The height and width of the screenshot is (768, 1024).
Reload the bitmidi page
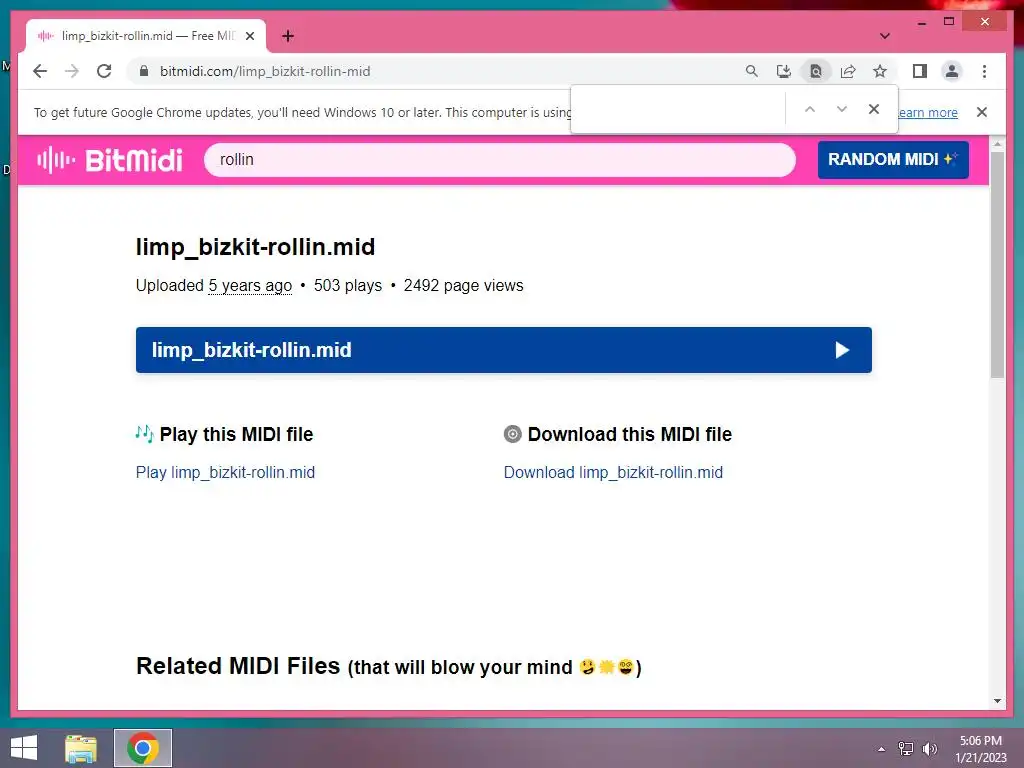click(x=104, y=71)
